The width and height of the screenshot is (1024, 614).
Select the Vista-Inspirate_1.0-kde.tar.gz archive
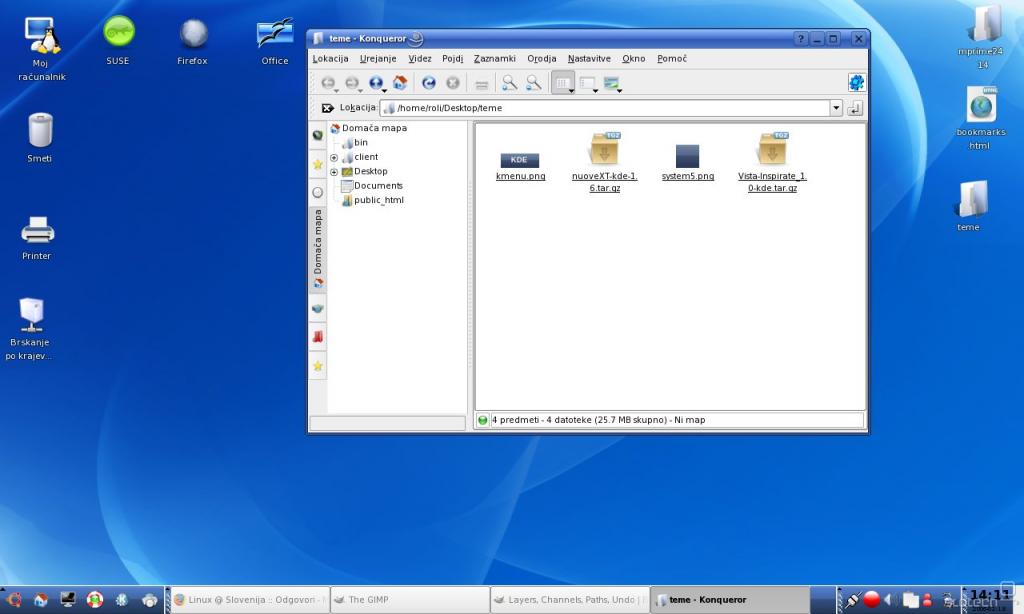click(772, 163)
